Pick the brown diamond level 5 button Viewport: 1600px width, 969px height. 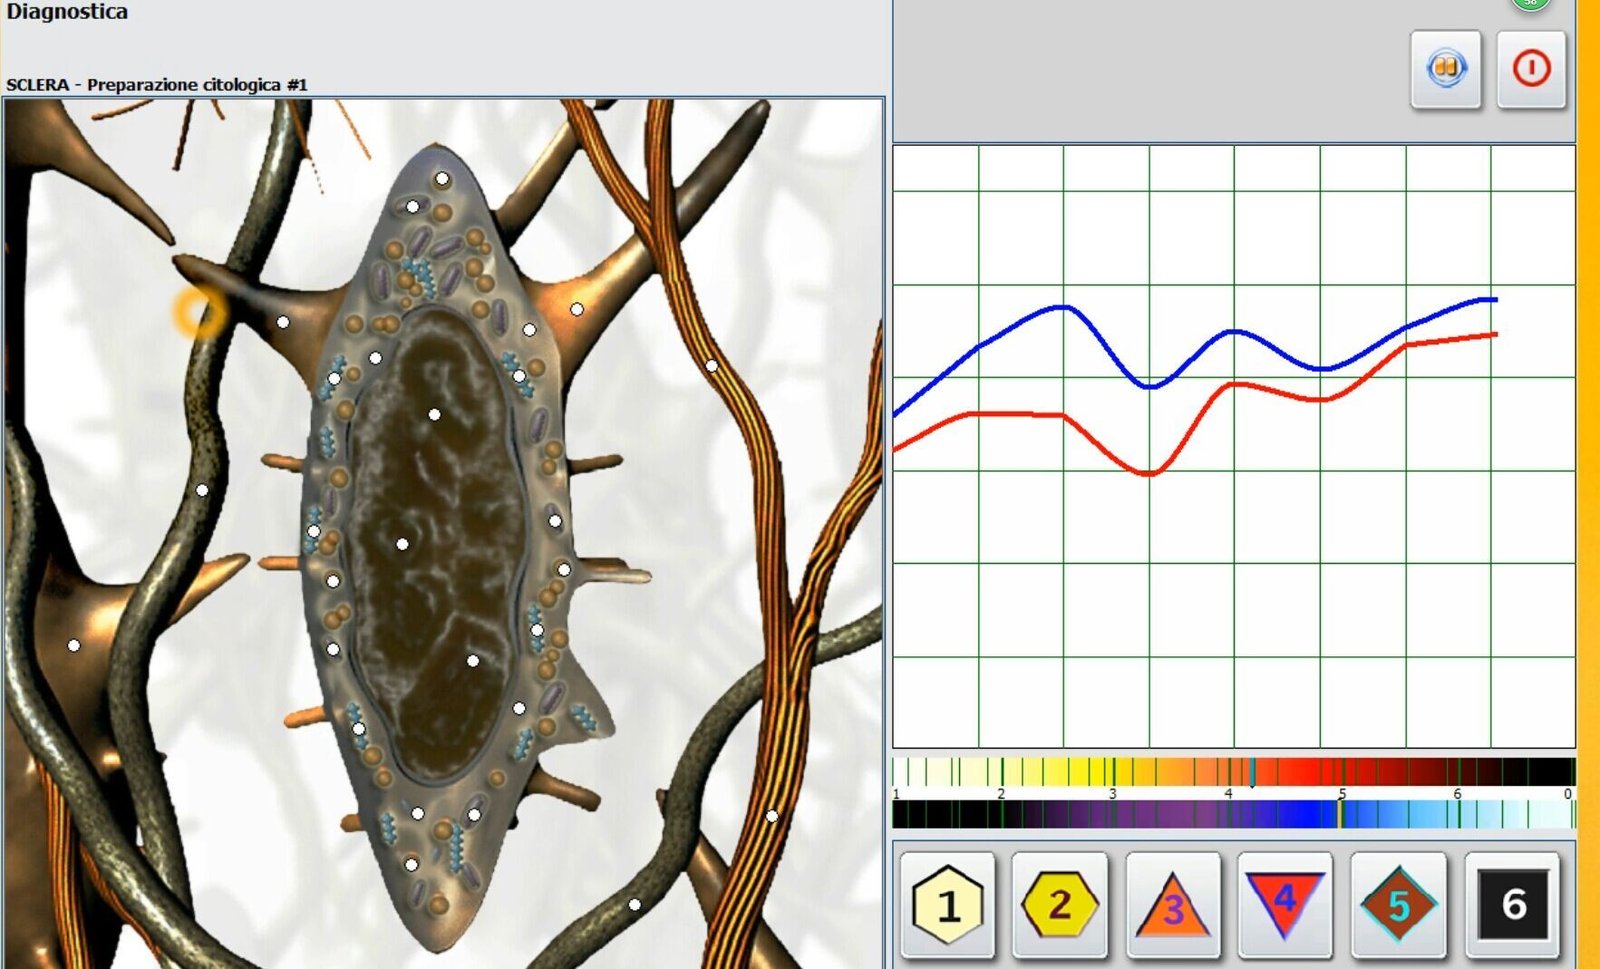click(x=1398, y=905)
